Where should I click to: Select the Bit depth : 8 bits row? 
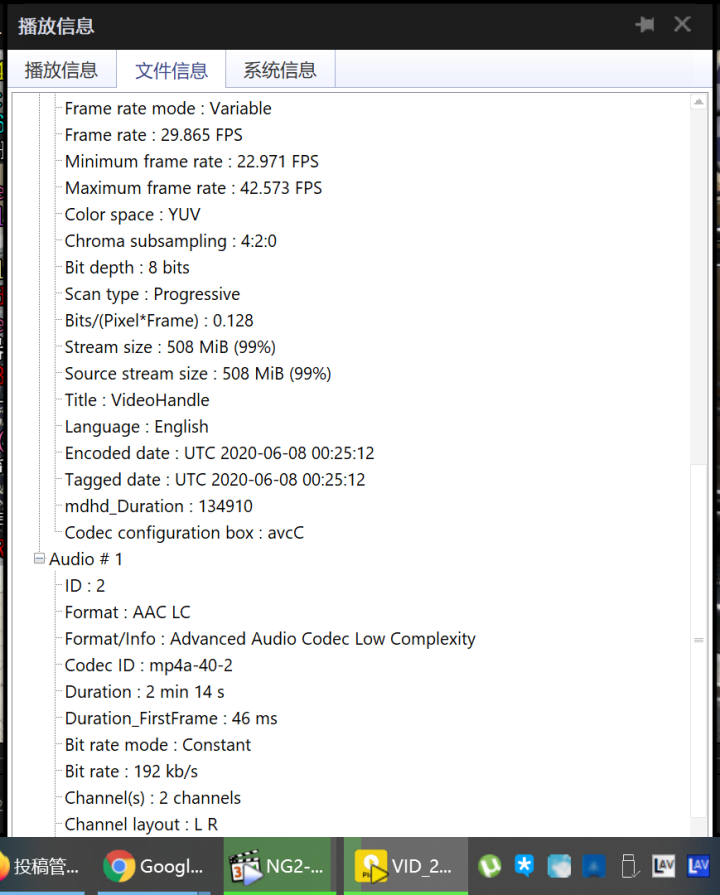pos(127,268)
